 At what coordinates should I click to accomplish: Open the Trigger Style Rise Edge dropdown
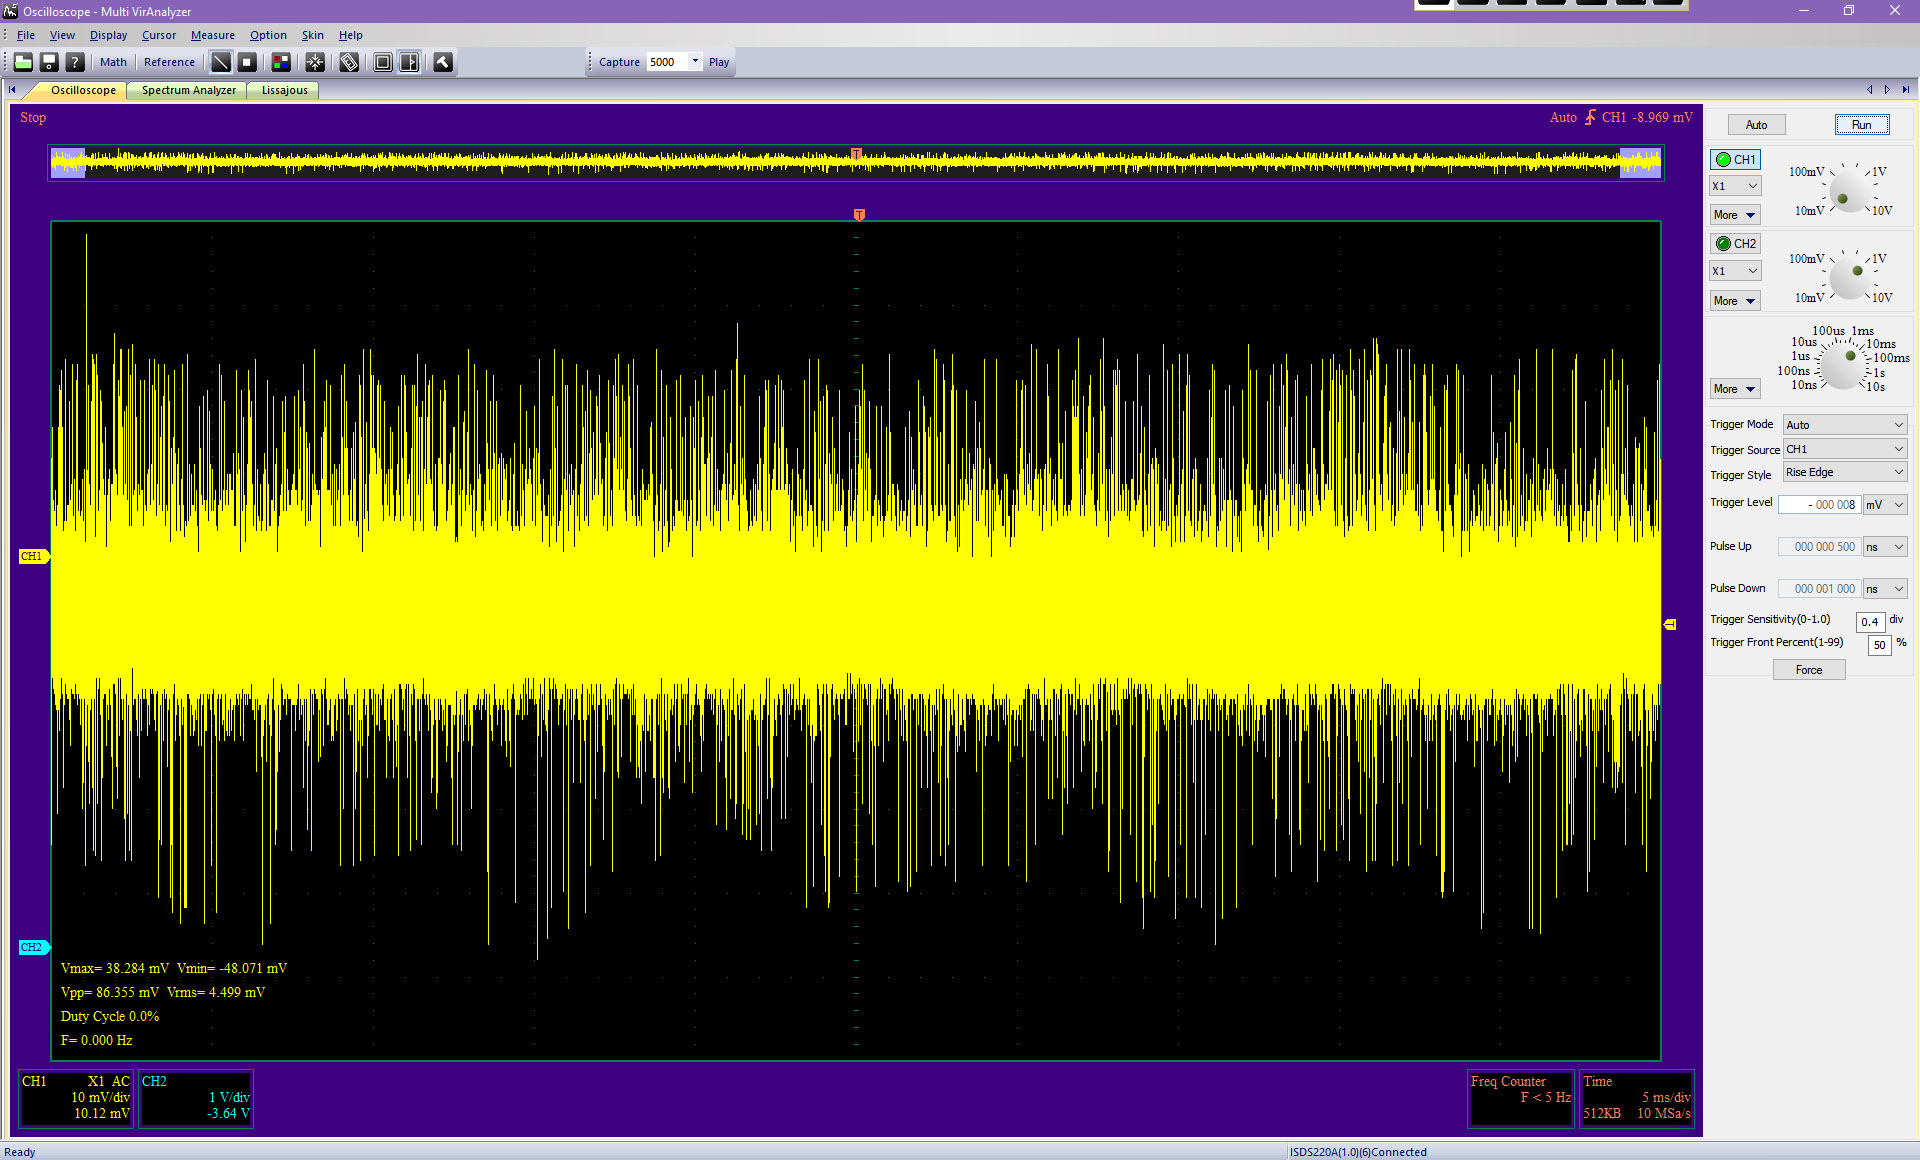1844,472
